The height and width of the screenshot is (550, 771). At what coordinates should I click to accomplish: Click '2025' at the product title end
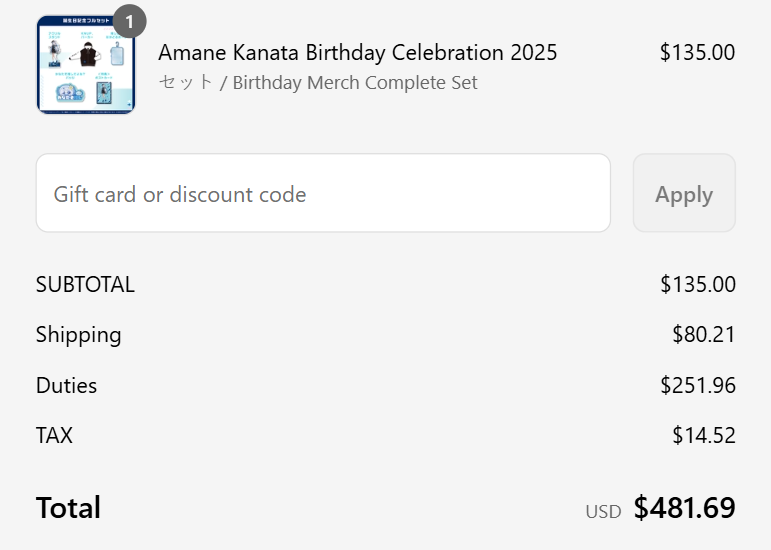tap(533, 52)
